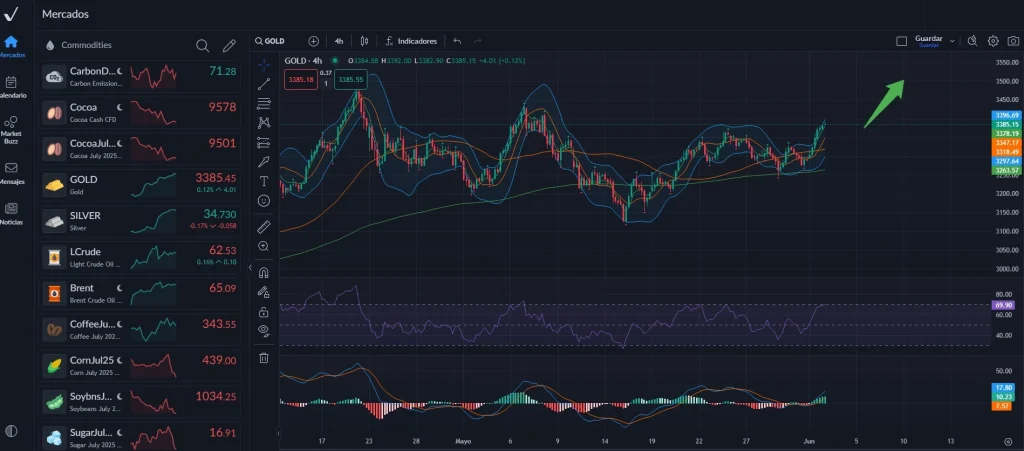Take a chart snapshot with camera
The height and width of the screenshot is (451, 1024).
pos(1013,41)
